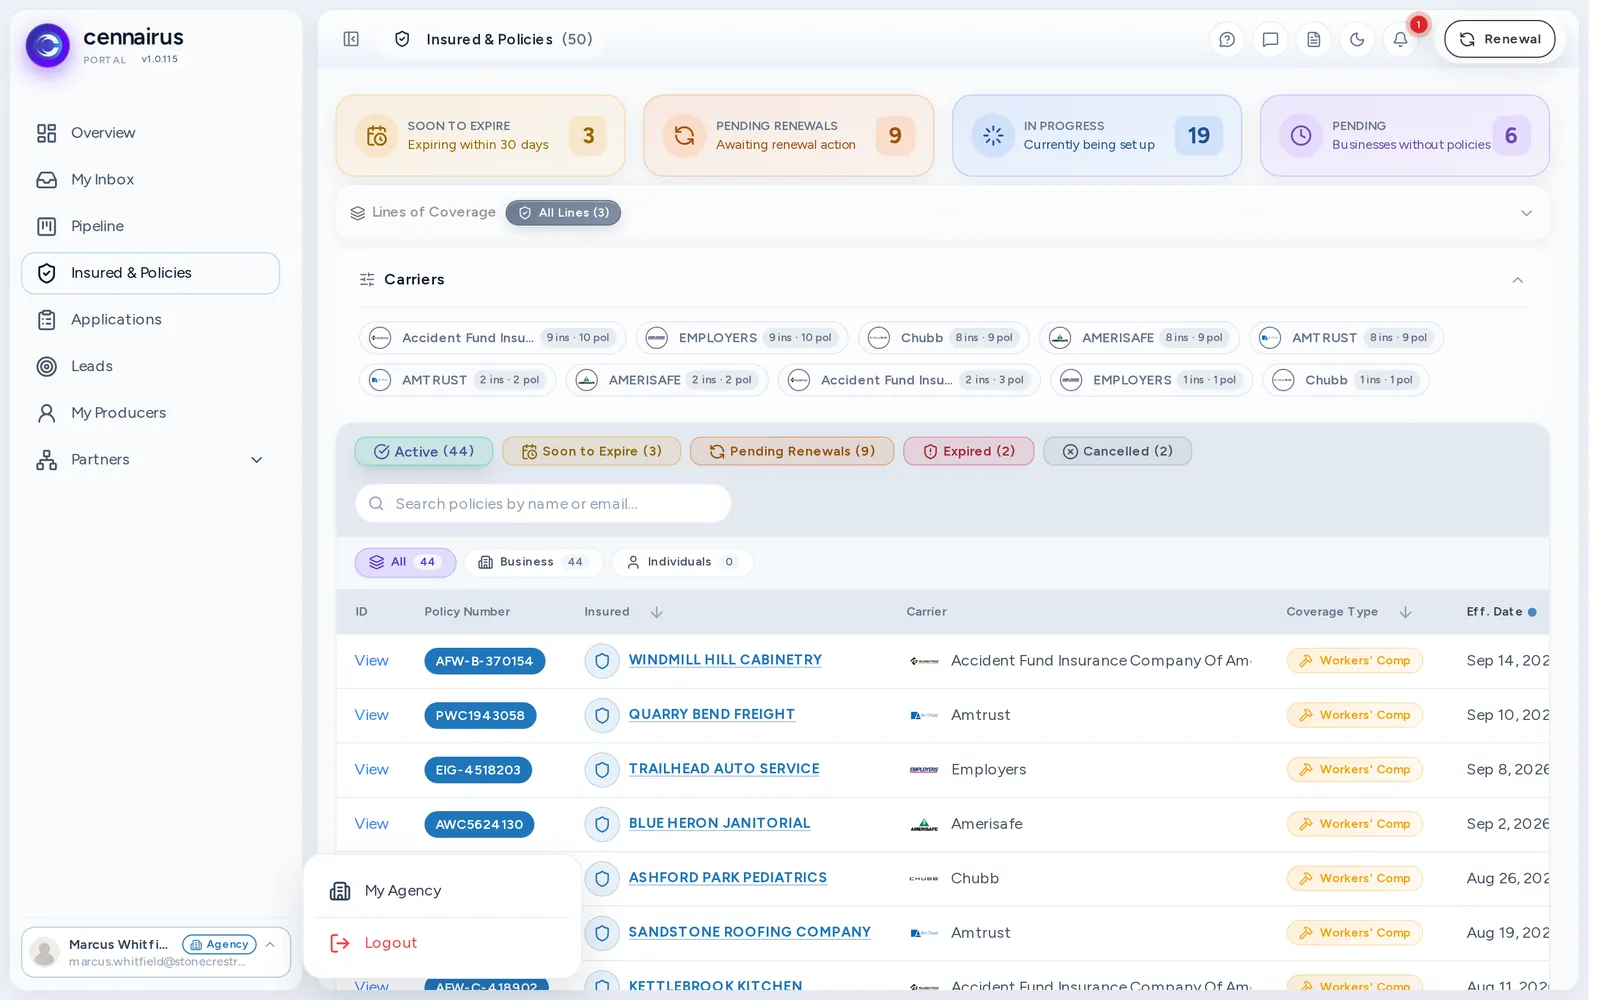
Task: Filter by AMTRUST 2 ins carrier chip
Action: [x=457, y=380]
